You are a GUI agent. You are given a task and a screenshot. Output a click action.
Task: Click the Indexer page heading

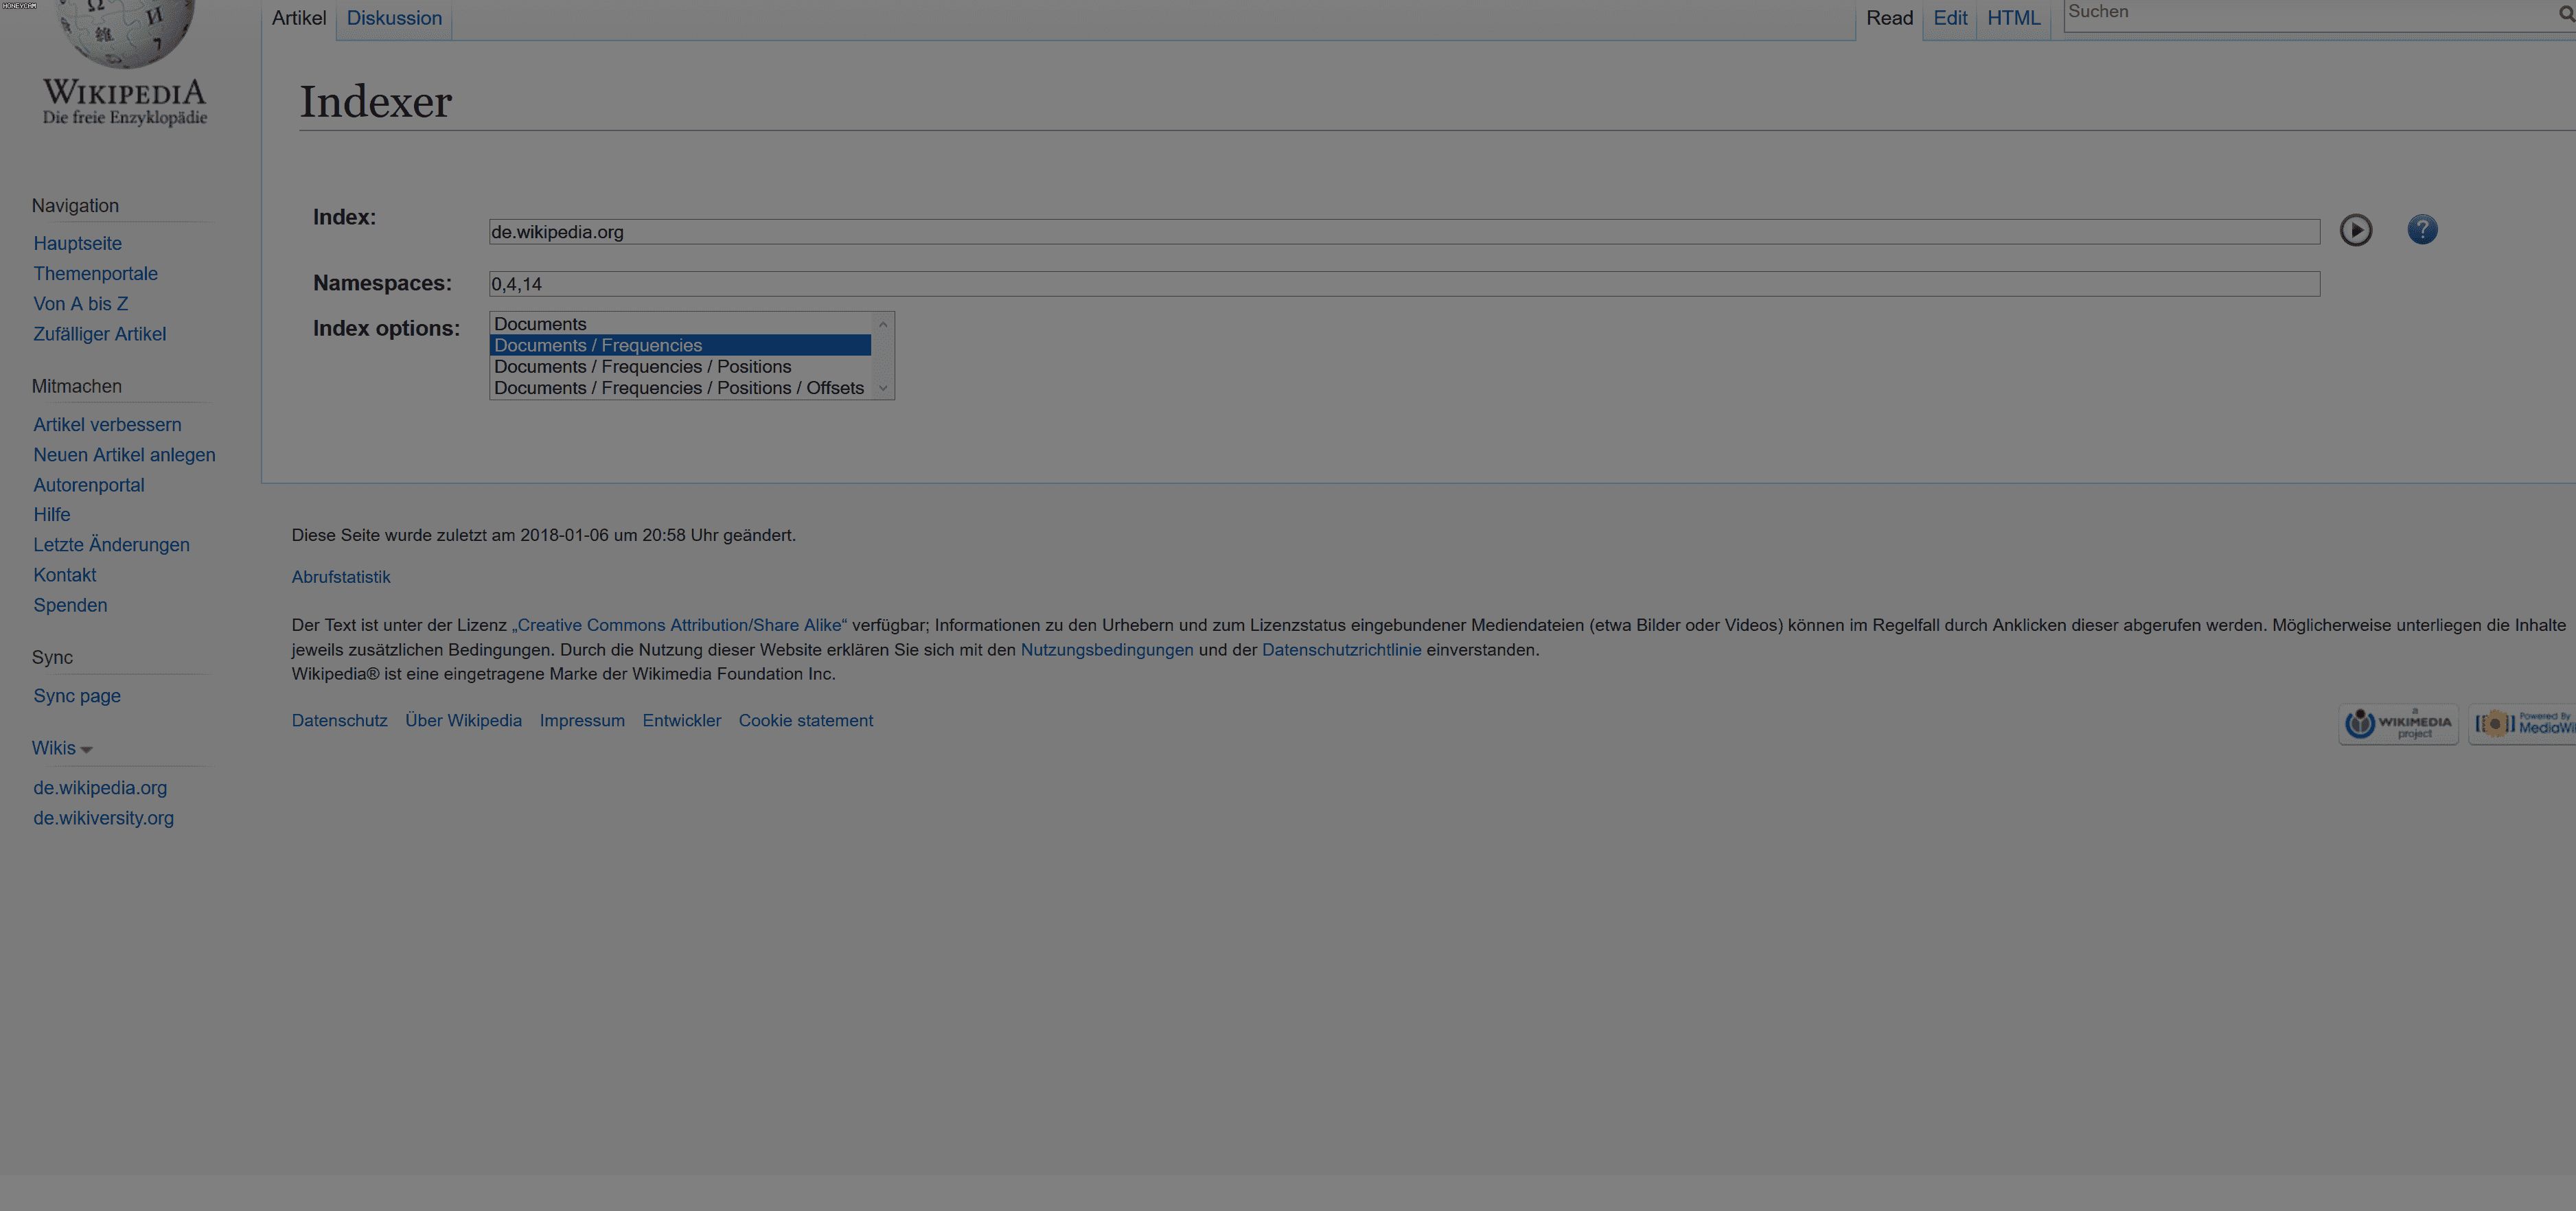coord(376,102)
